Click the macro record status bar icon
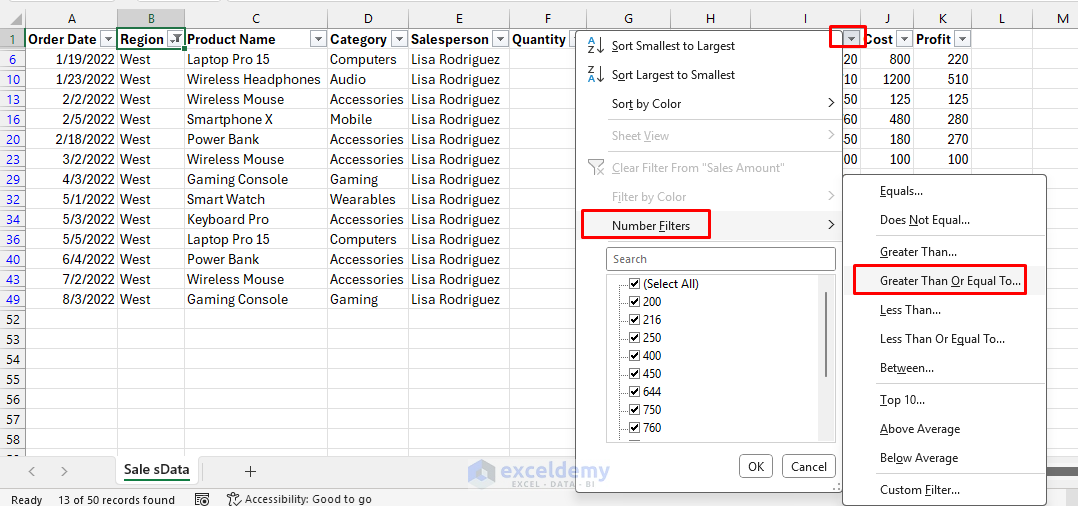The image size is (1078, 506). [x=201, y=500]
